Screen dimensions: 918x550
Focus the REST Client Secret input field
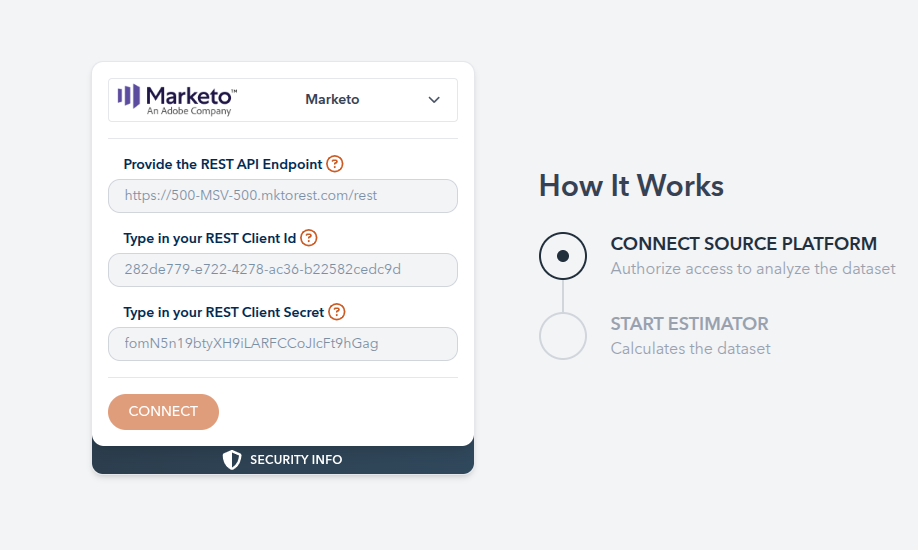pyautogui.click(x=283, y=344)
